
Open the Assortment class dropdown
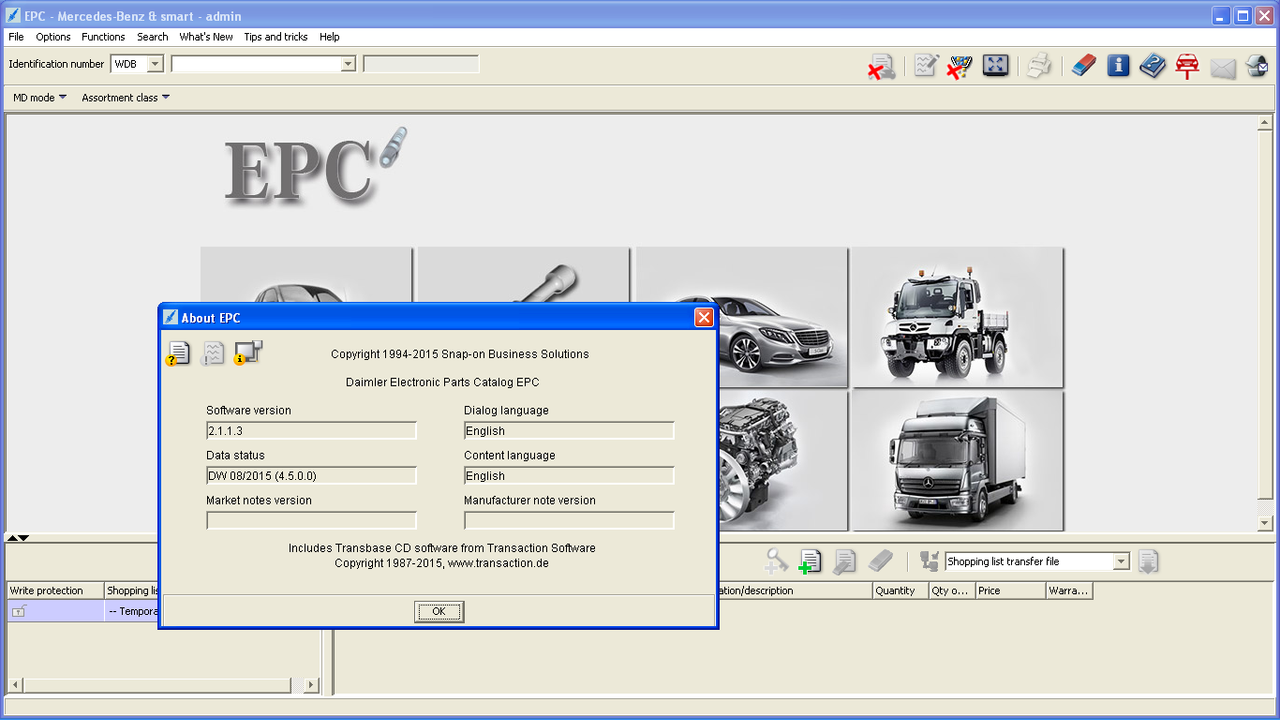pyautogui.click(x=126, y=98)
